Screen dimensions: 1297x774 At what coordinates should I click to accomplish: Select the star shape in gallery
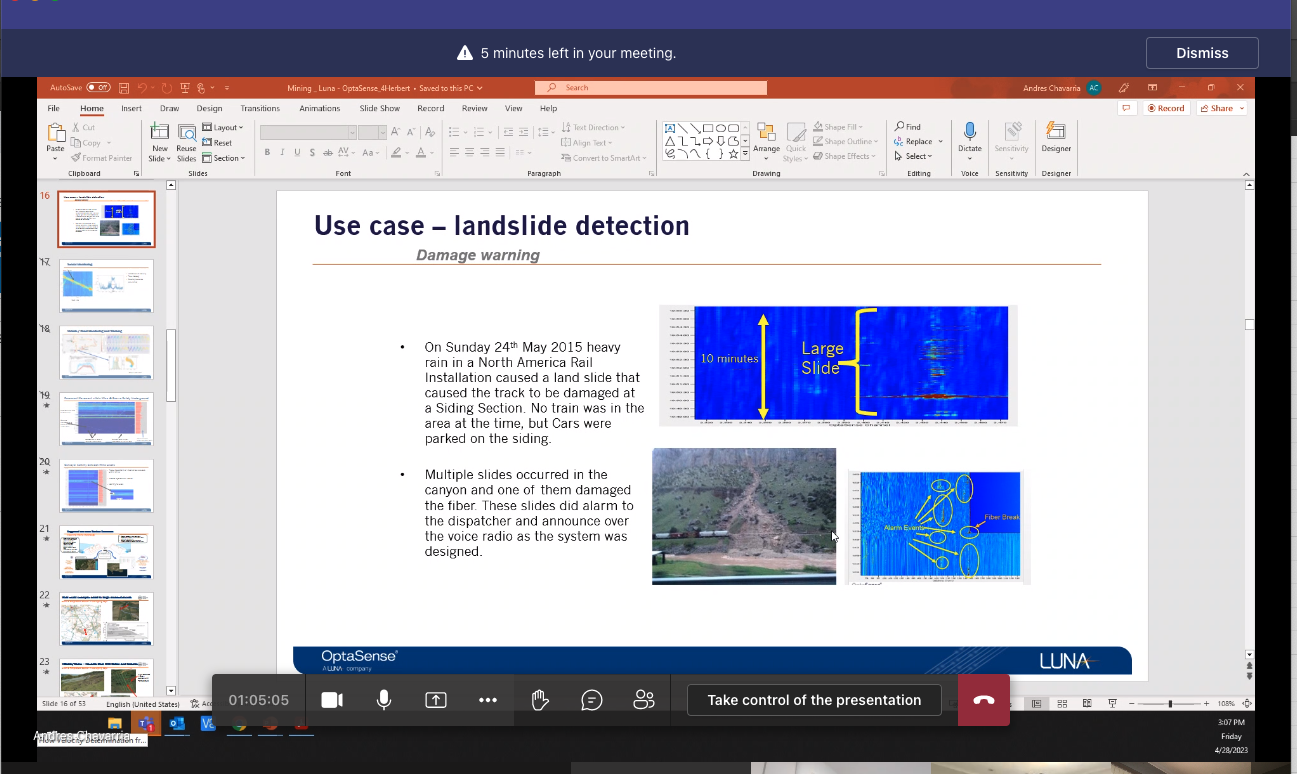click(733, 154)
